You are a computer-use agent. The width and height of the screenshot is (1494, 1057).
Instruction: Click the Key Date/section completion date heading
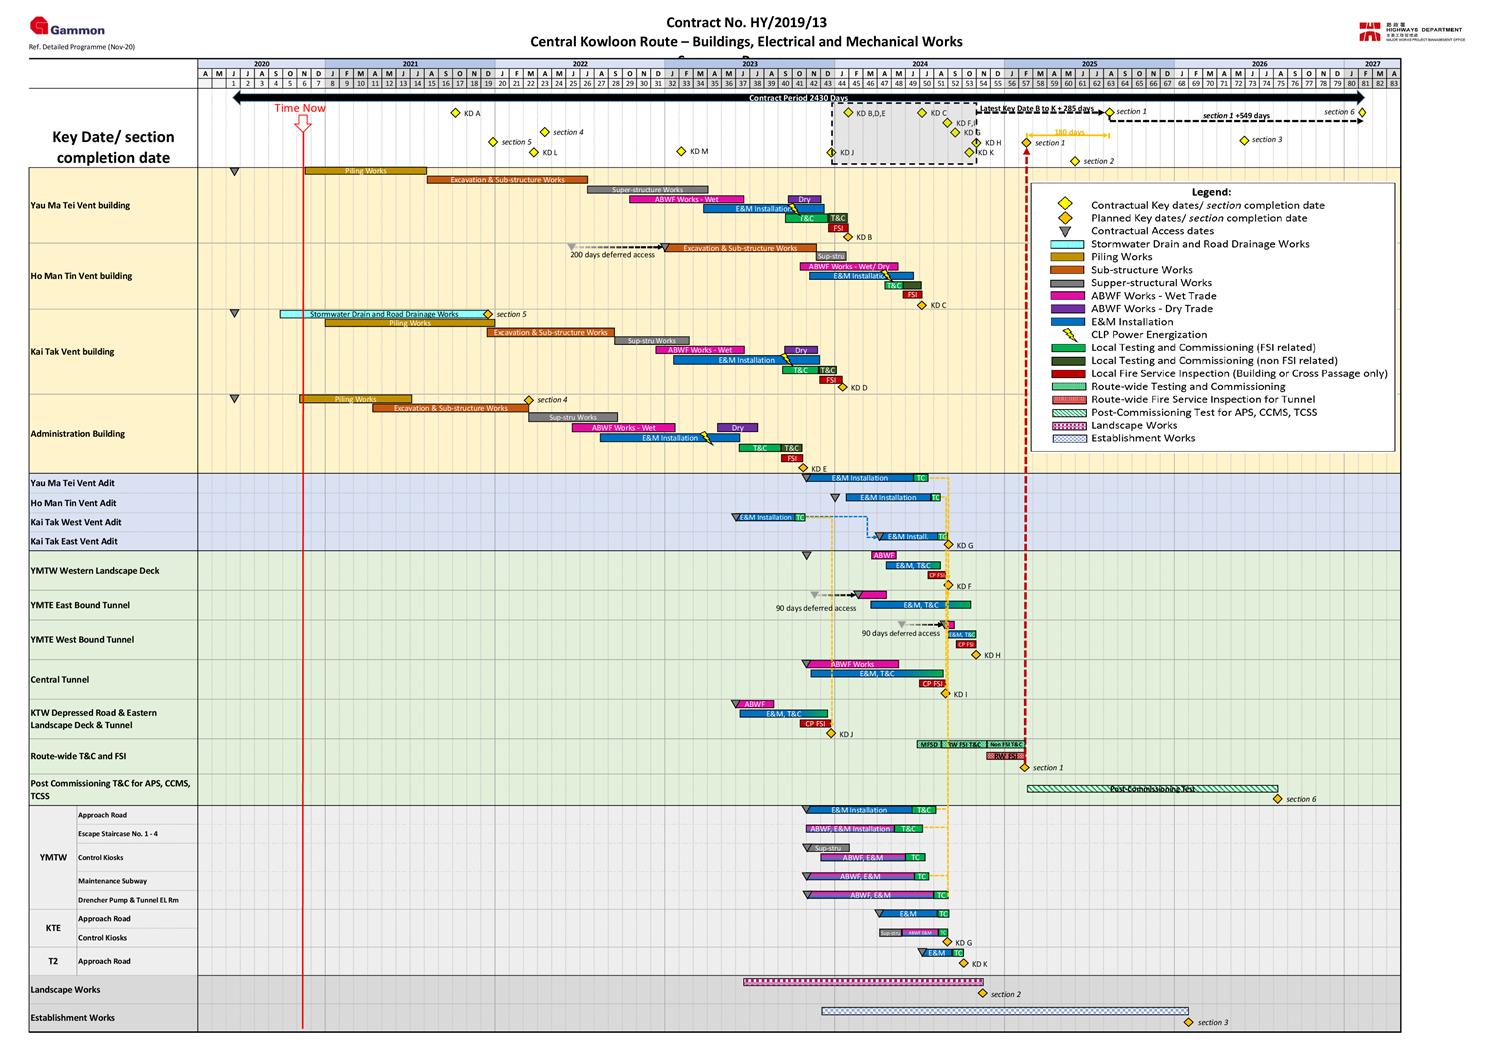point(113,147)
